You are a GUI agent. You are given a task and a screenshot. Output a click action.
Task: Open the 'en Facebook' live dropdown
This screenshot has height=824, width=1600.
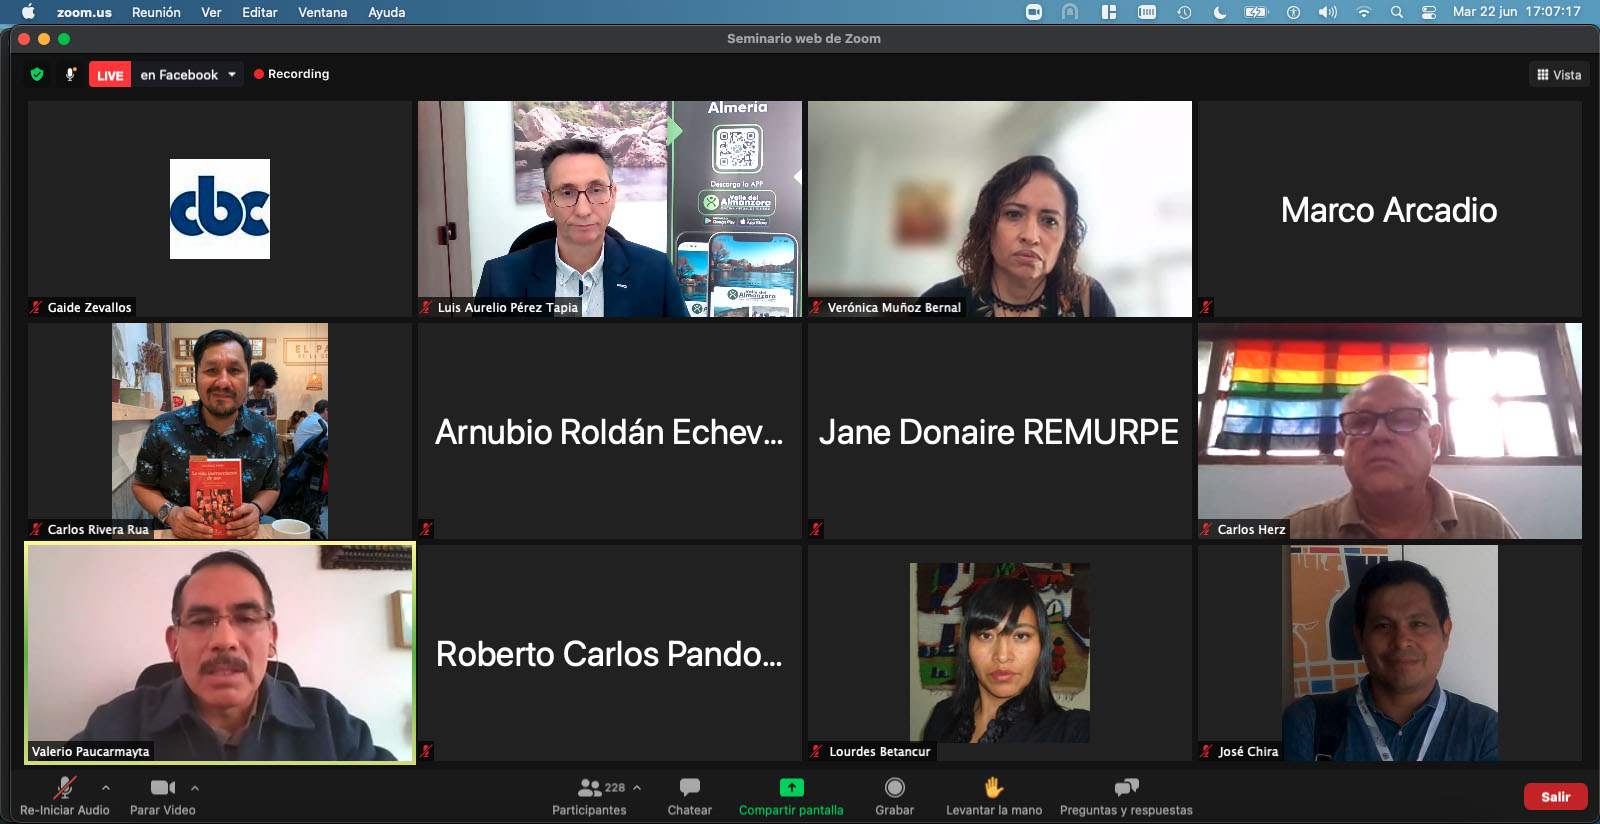point(232,74)
